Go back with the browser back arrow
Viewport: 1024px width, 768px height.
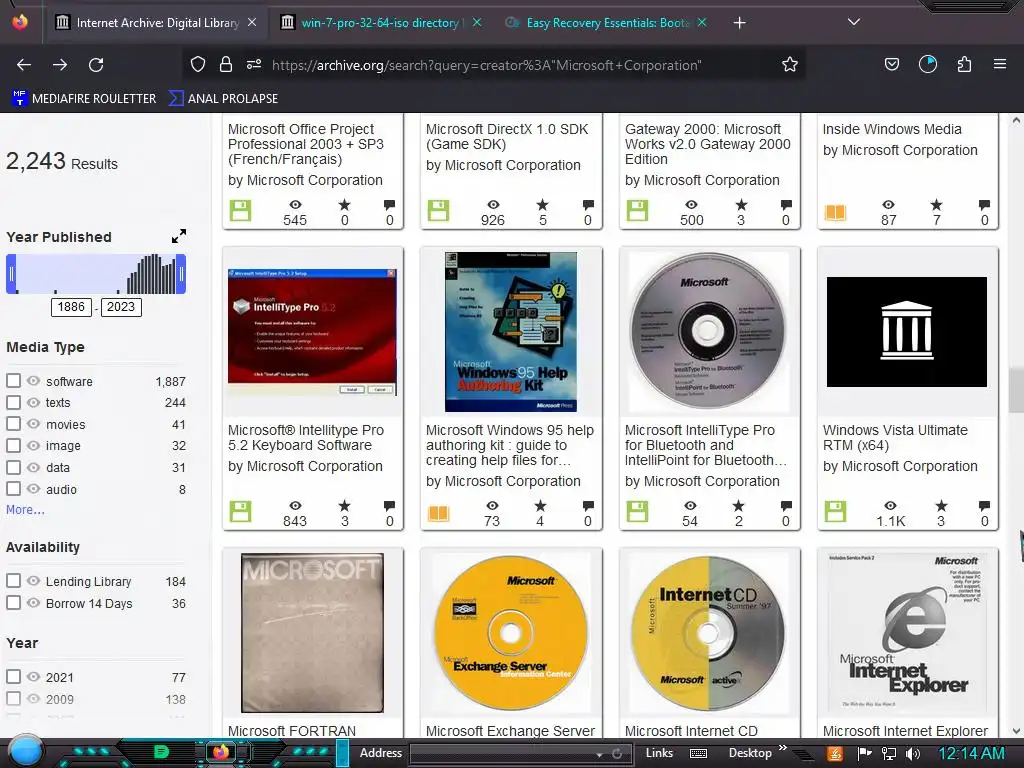click(x=24, y=65)
